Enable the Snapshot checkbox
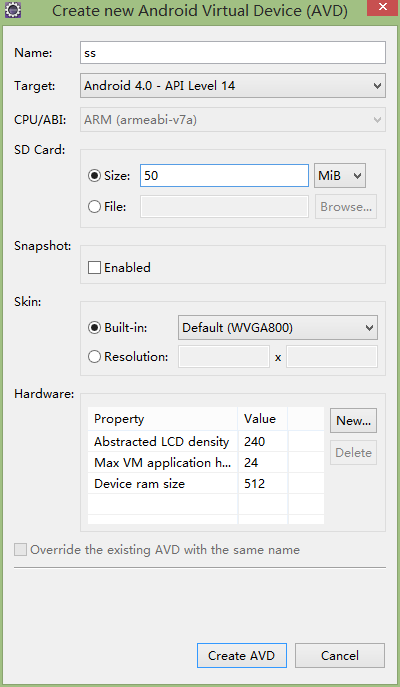The image size is (400, 687). (x=94, y=267)
